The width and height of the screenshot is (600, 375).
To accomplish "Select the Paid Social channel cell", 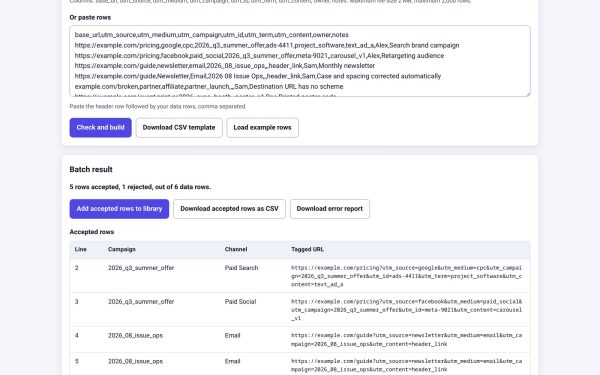I will (x=240, y=302).
